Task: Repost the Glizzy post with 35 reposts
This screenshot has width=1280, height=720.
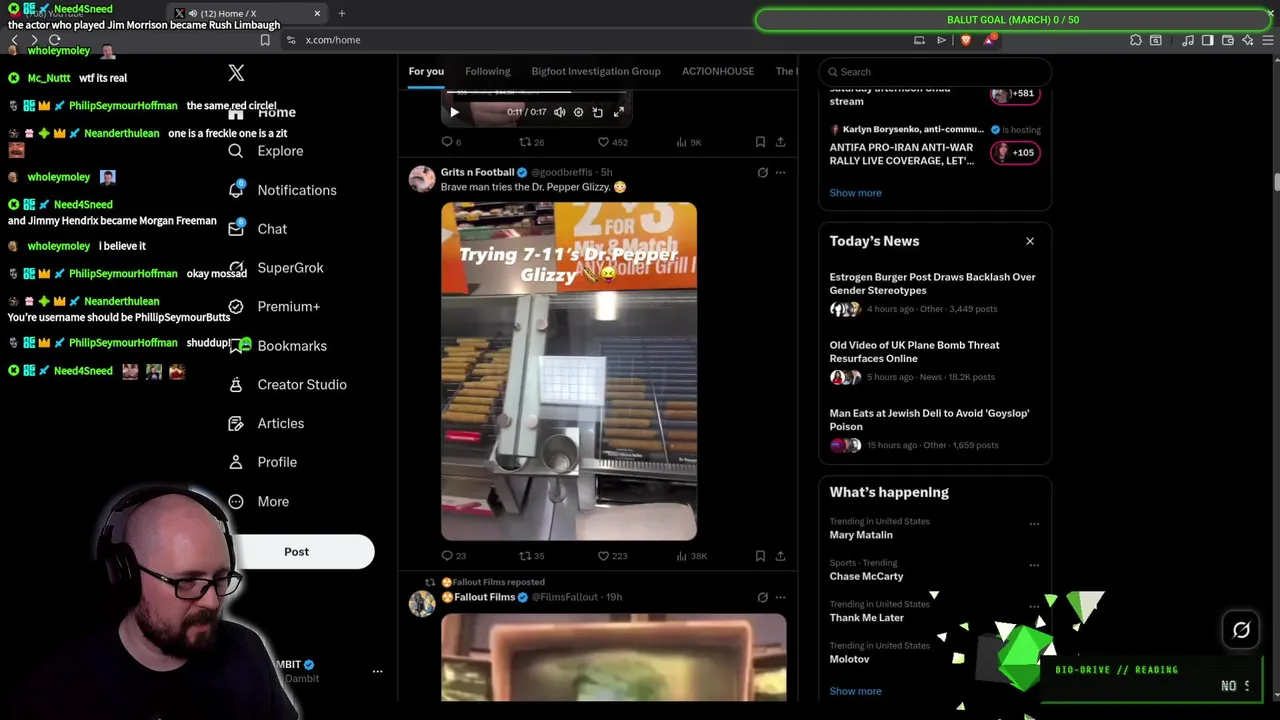Action: (531, 556)
